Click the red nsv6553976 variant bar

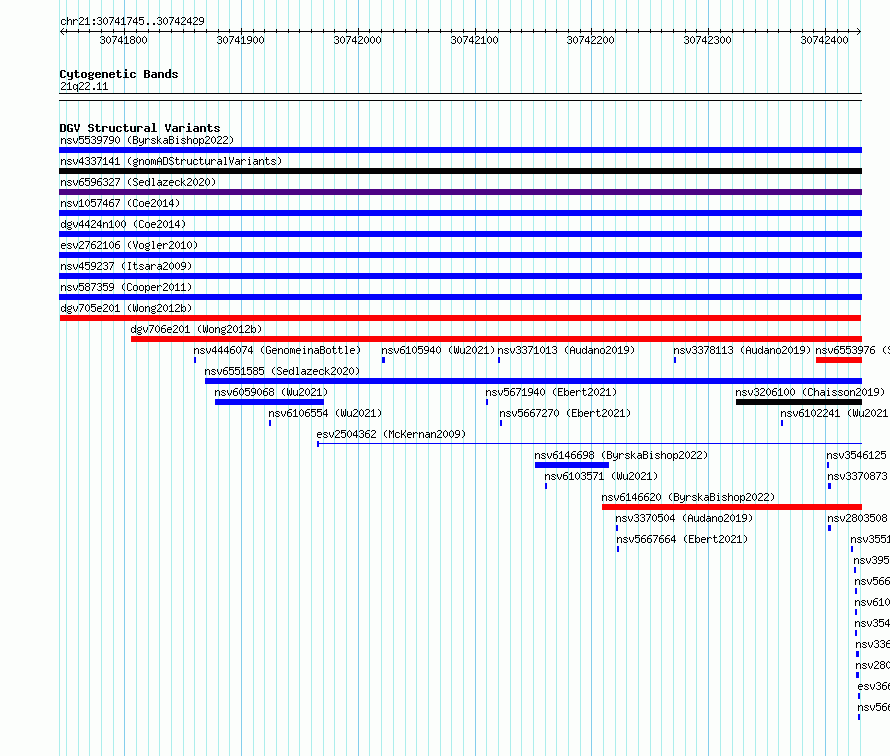[839, 360]
